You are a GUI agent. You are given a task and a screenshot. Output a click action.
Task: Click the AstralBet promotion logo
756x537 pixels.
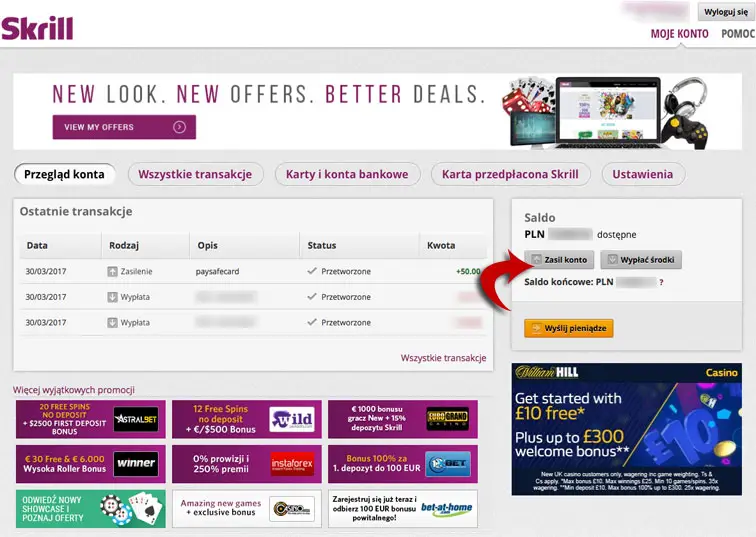coord(136,419)
